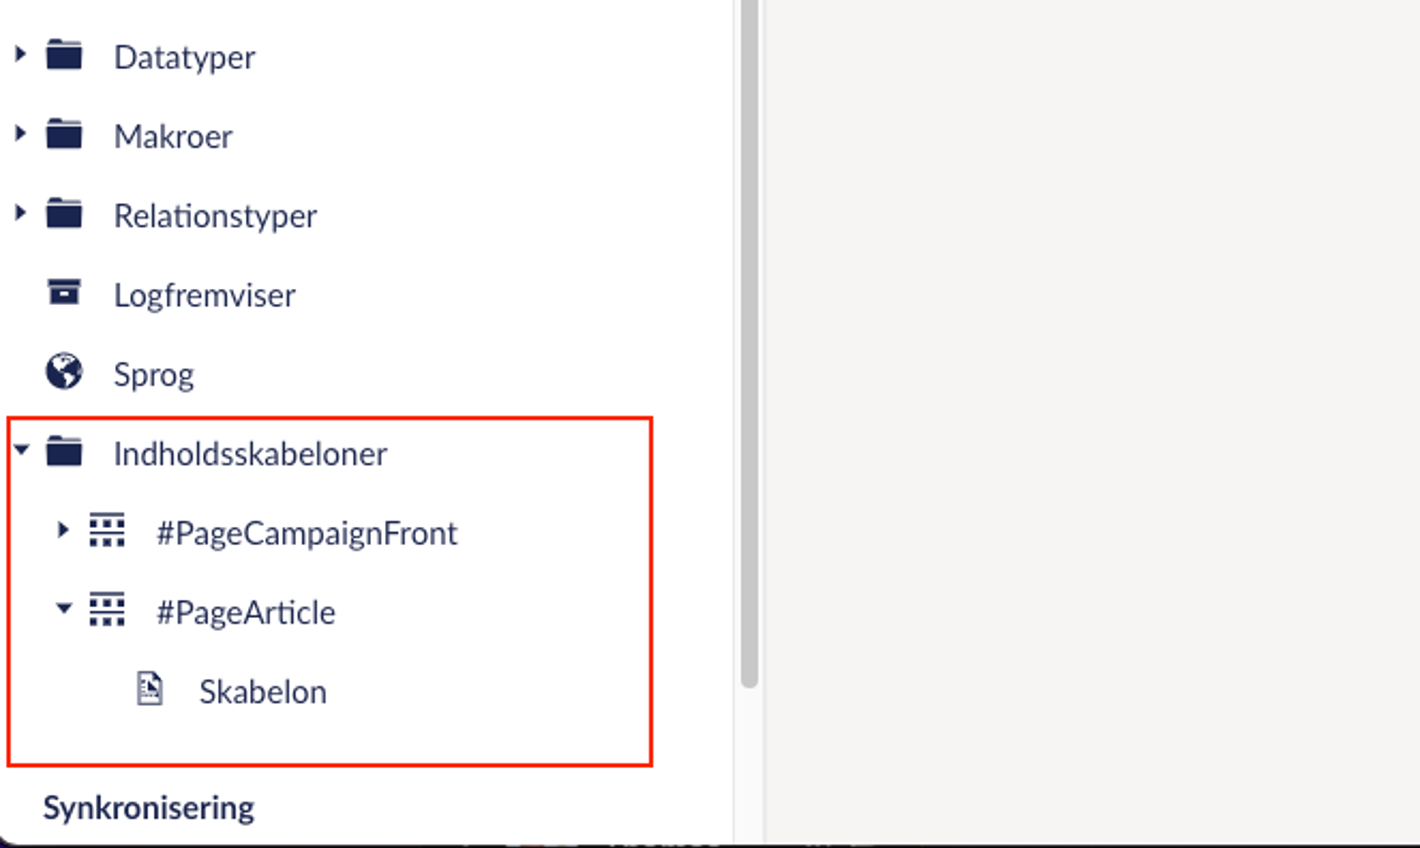Click the #PageCampaignFront blueprint icon

pyautogui.click(x=107, y=530)
